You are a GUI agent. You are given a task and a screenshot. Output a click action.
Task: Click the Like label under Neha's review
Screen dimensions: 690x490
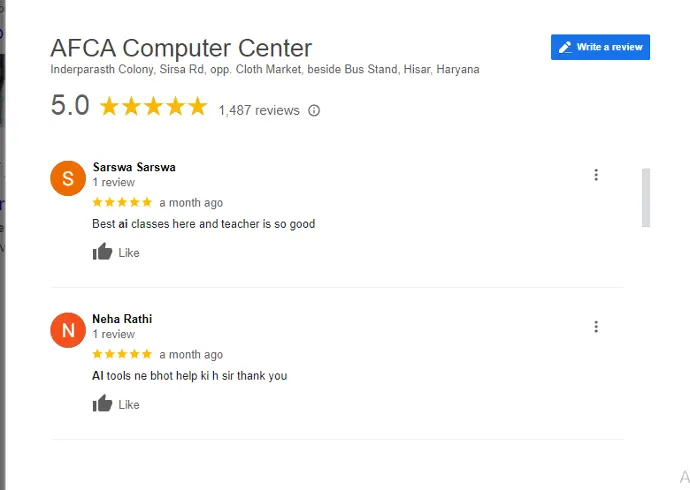pyautogui.click(x=129, y=405)
